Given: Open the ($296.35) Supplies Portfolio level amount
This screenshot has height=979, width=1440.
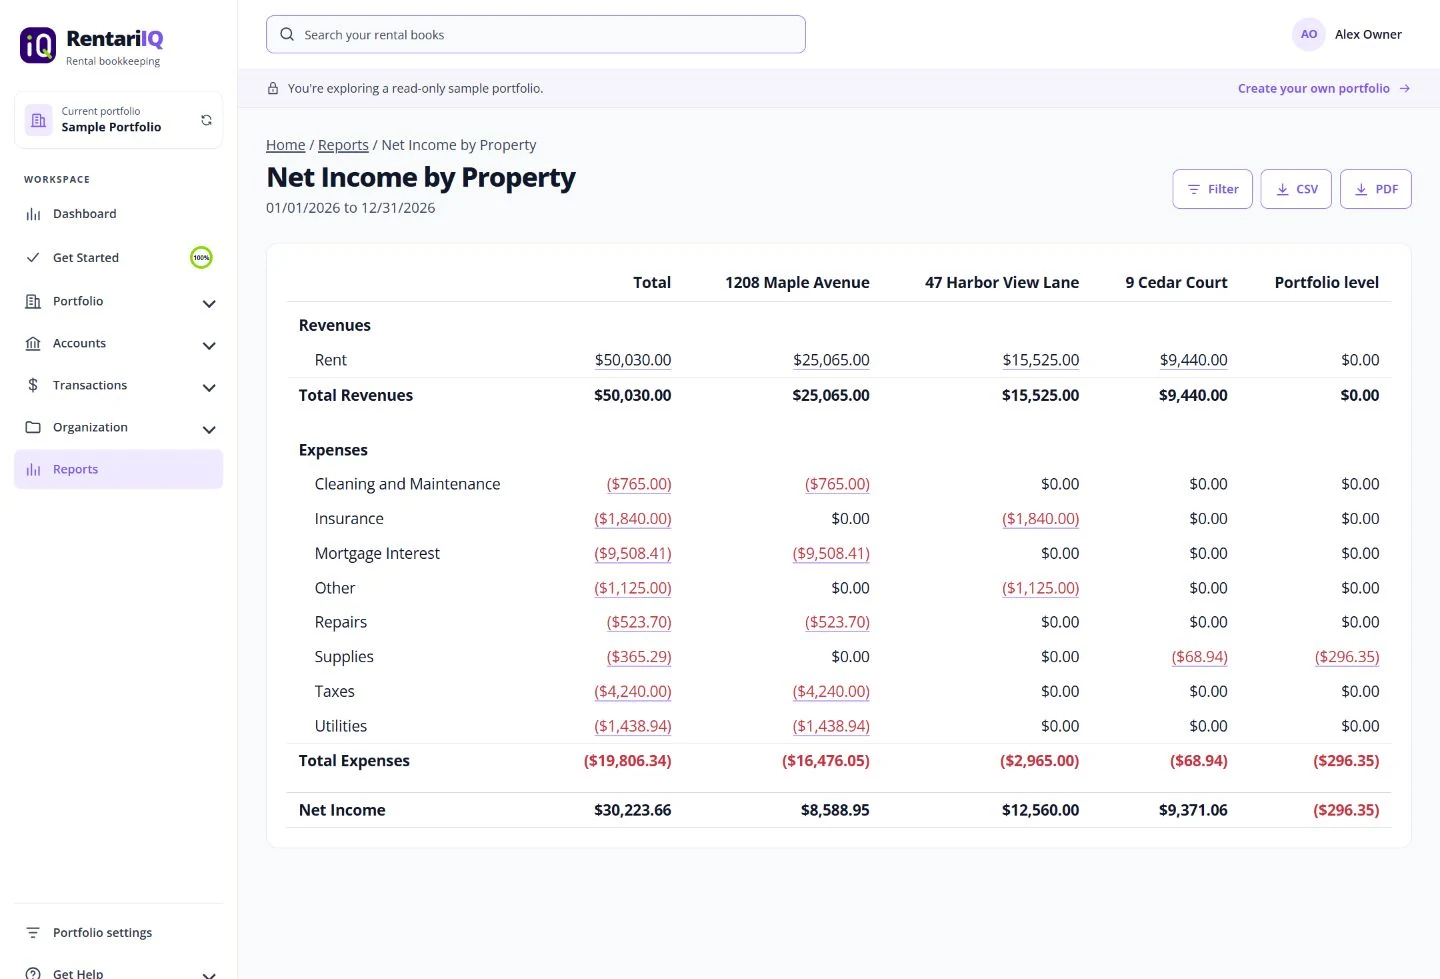Looking at the screenshot, I should pos(1347,657).
